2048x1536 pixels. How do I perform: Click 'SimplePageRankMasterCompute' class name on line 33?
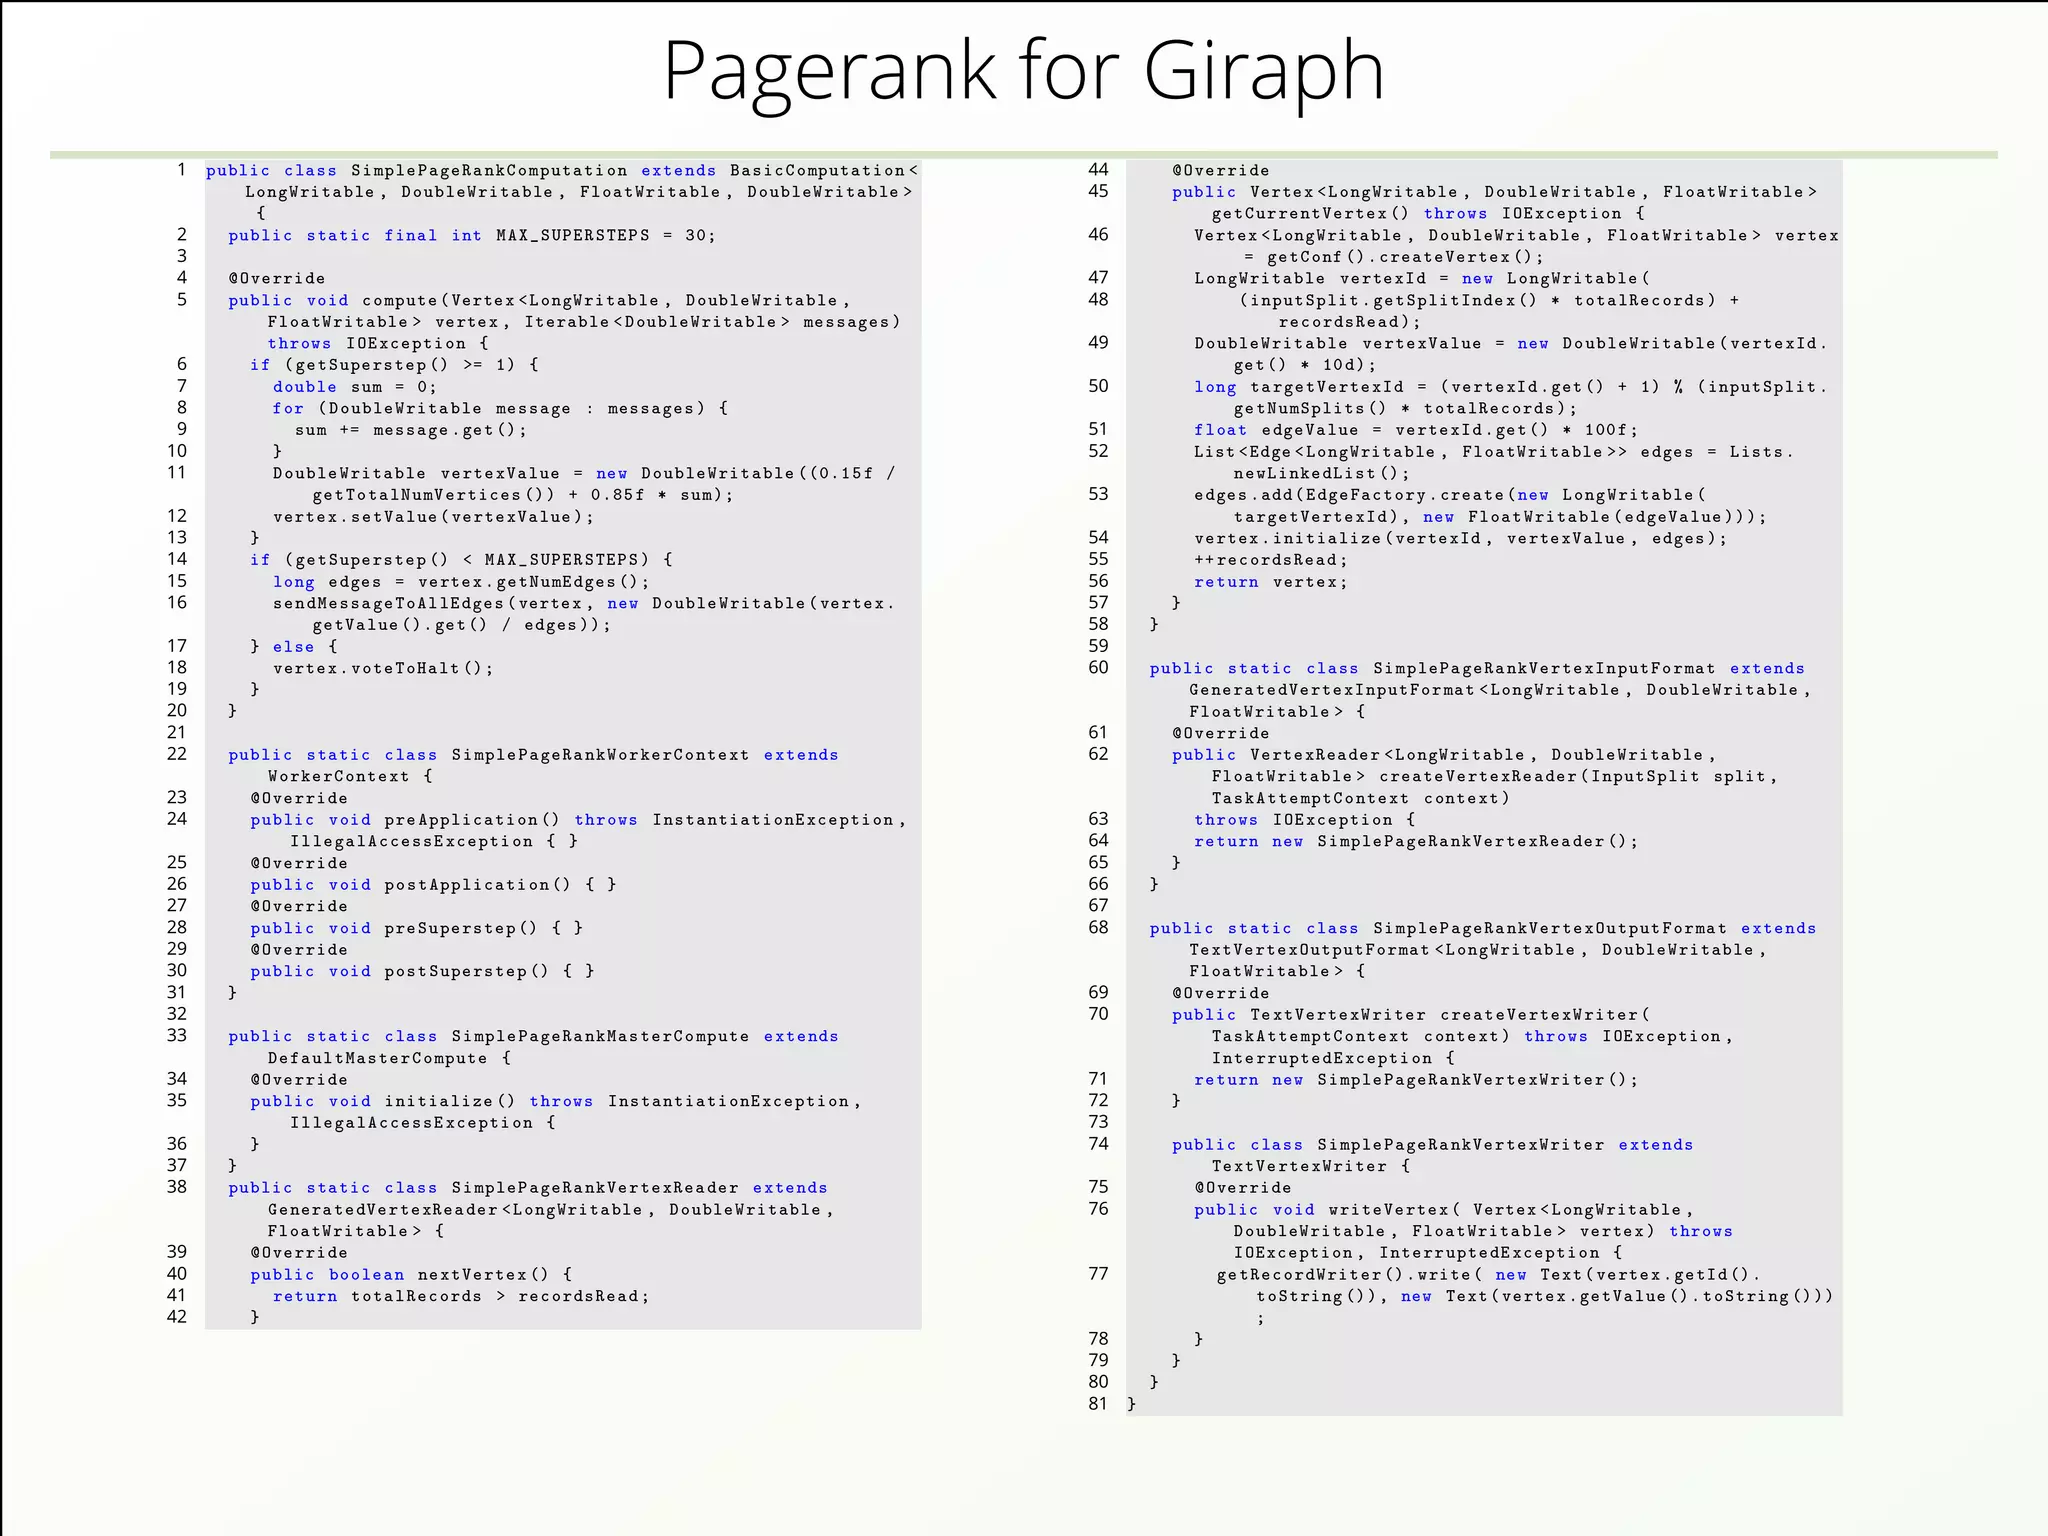point(600,1037)
